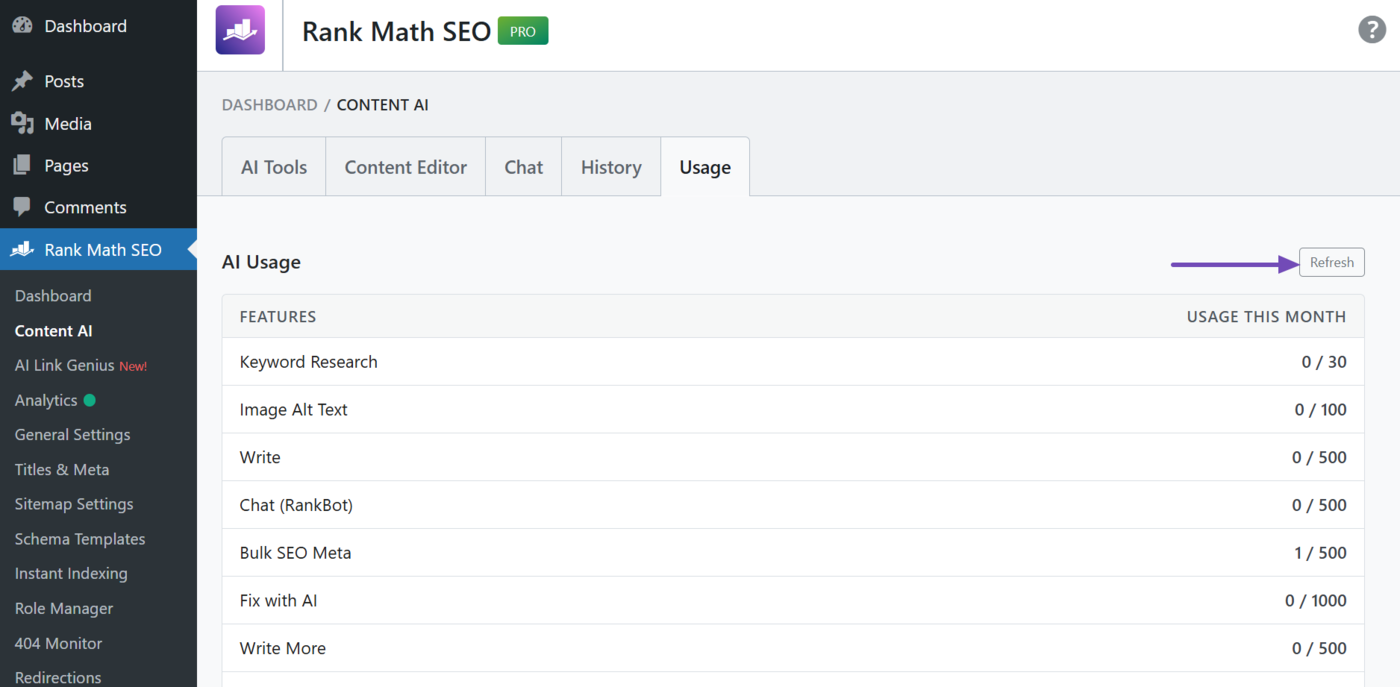
Task: Click the Image Alt Text feature label
Action: tap(294, 410)
